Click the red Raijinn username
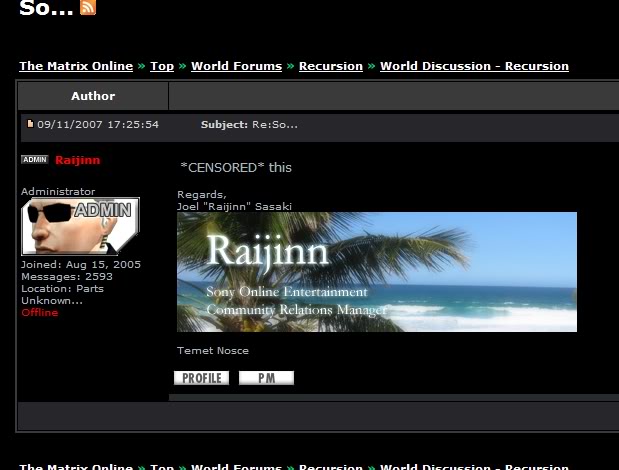Screen dimensions: 619x470 pos(77,160)
